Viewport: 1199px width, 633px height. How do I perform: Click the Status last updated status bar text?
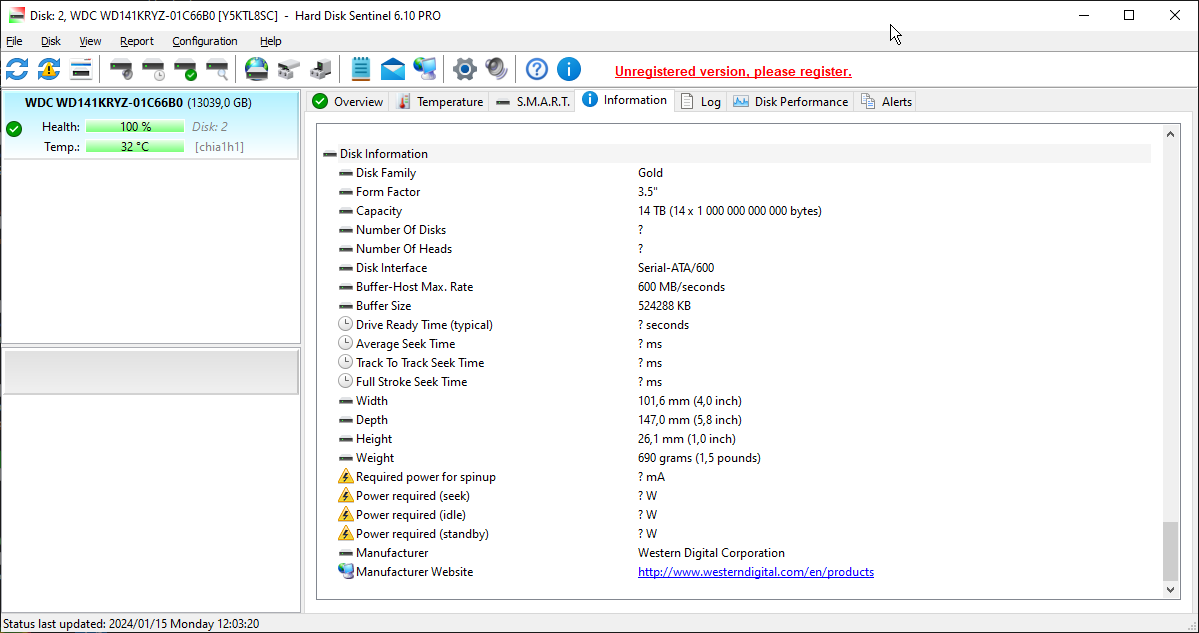pos(131,624)
